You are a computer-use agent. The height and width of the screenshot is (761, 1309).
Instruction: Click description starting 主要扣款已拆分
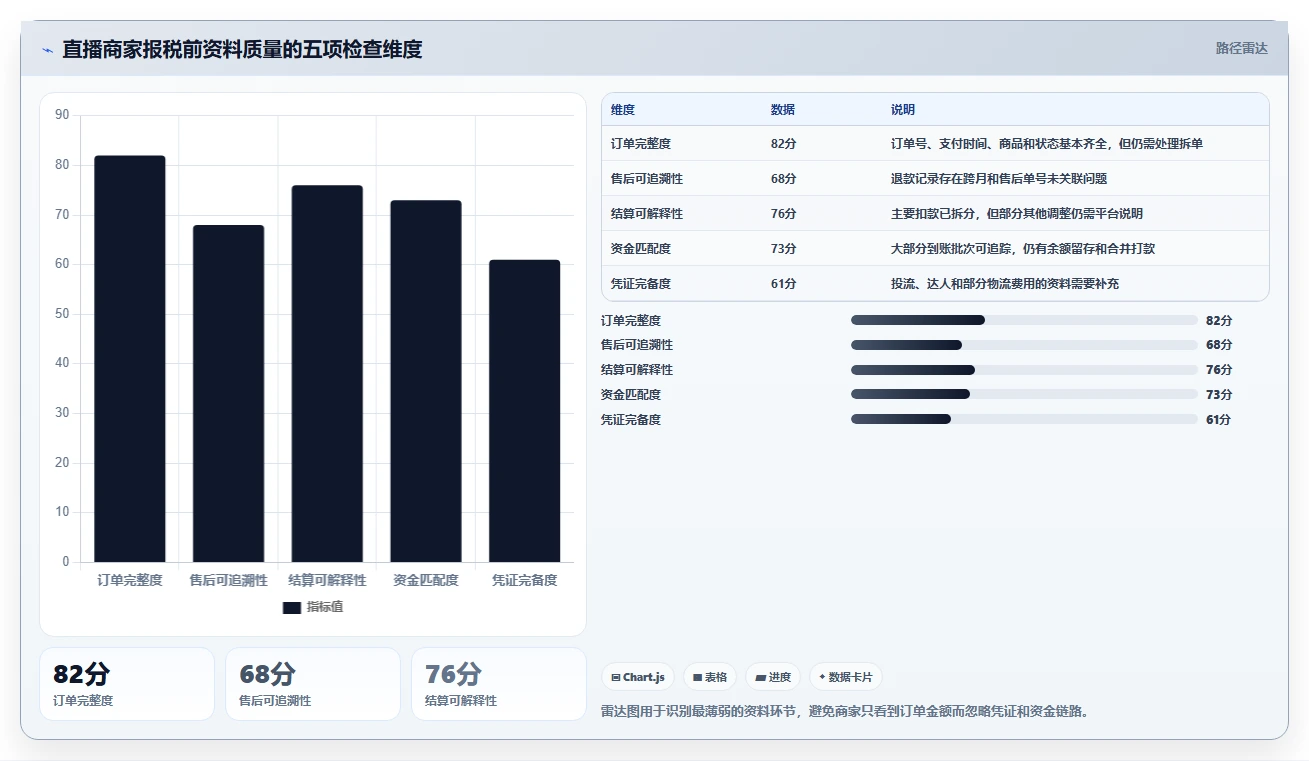tap(1017, 214)
